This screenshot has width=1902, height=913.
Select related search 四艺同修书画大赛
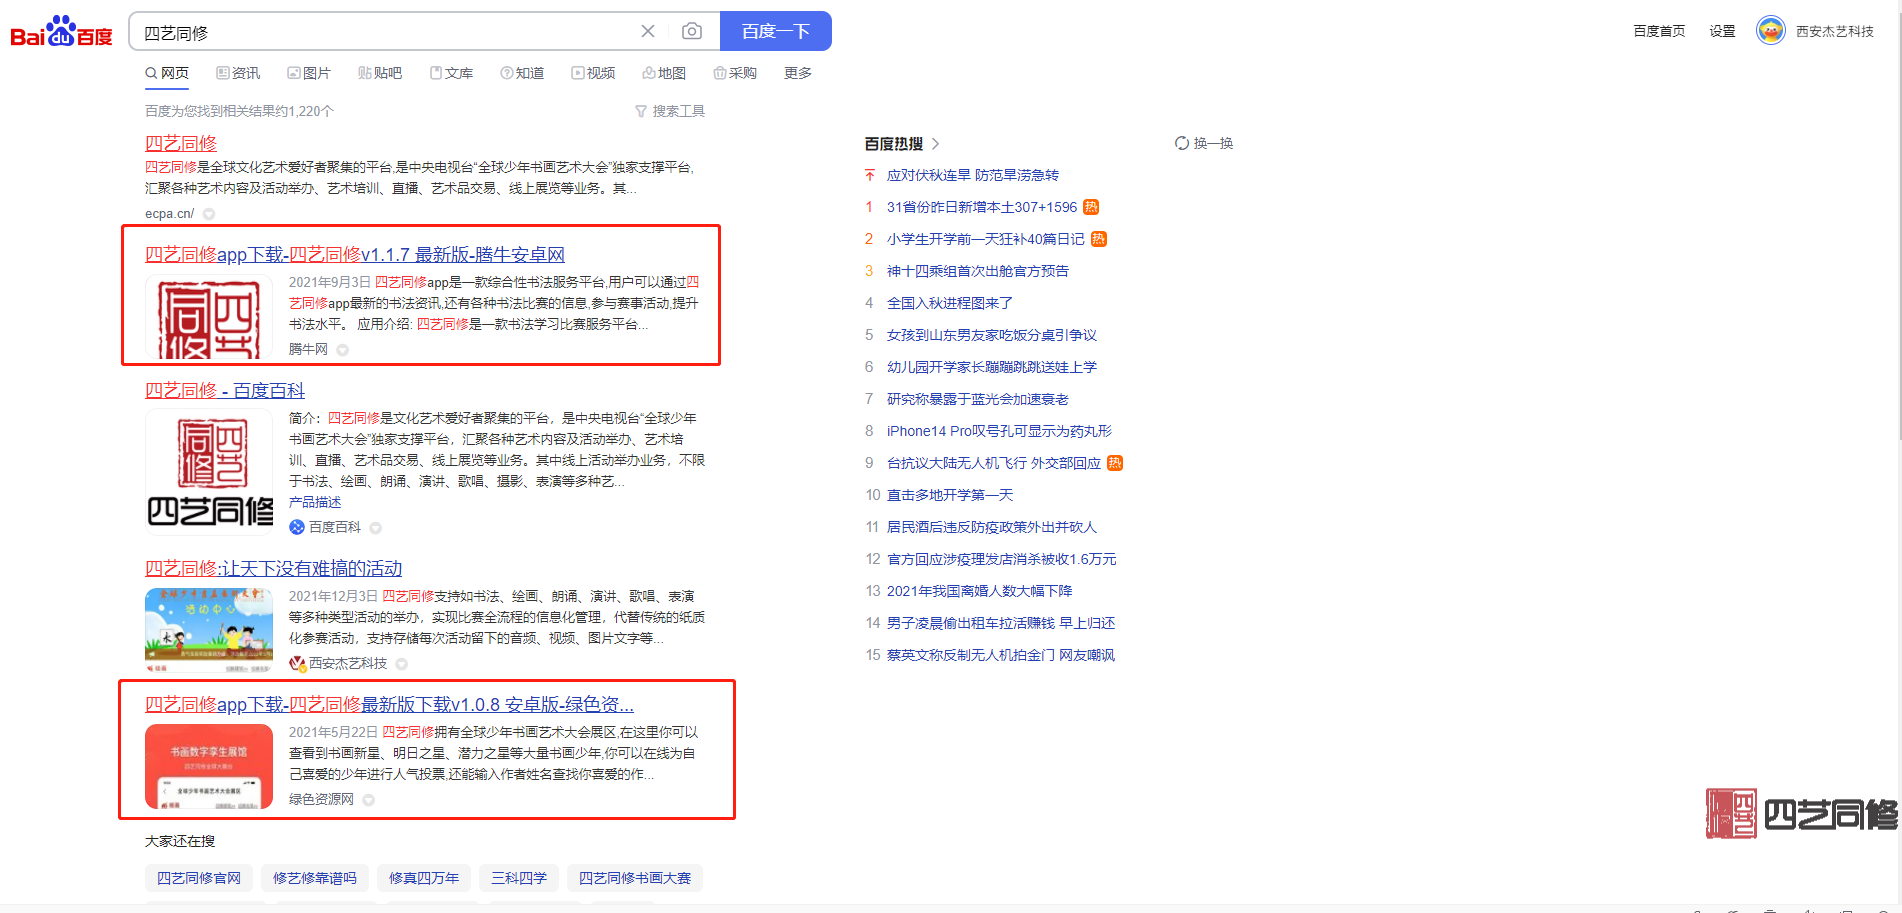coord(635,878)
